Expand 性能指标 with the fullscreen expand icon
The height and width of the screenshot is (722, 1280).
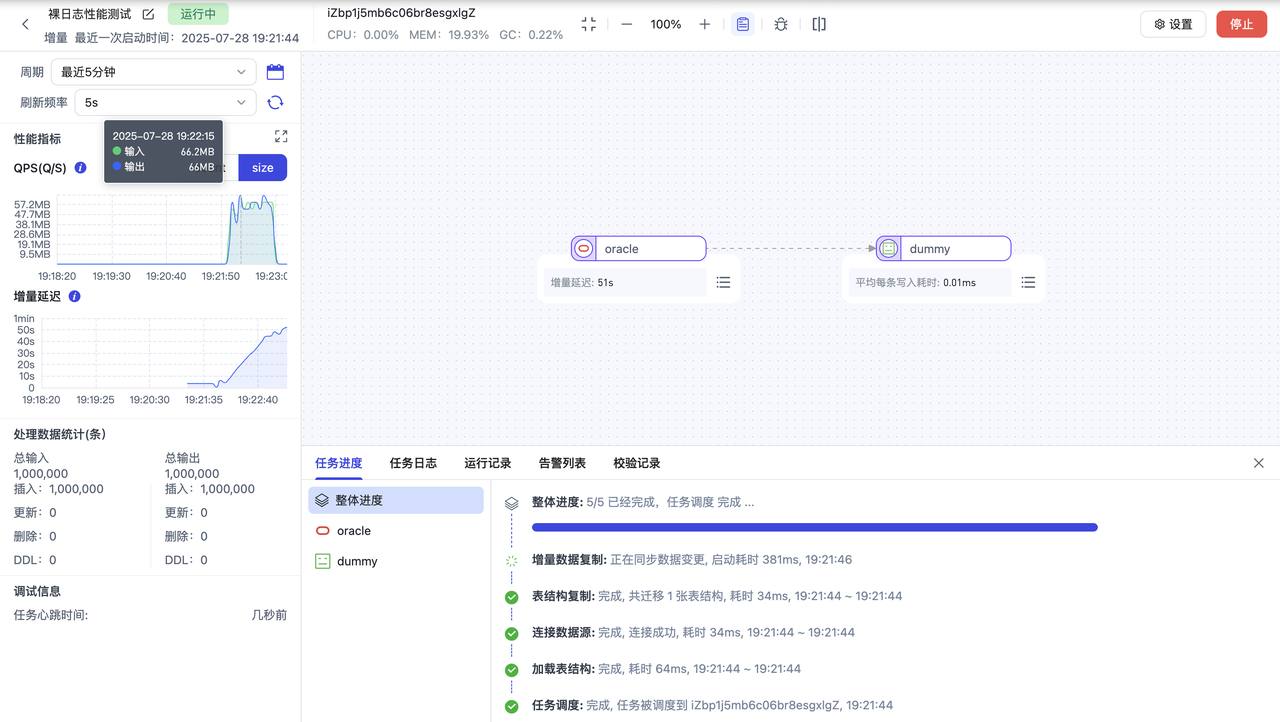[281, 135]
